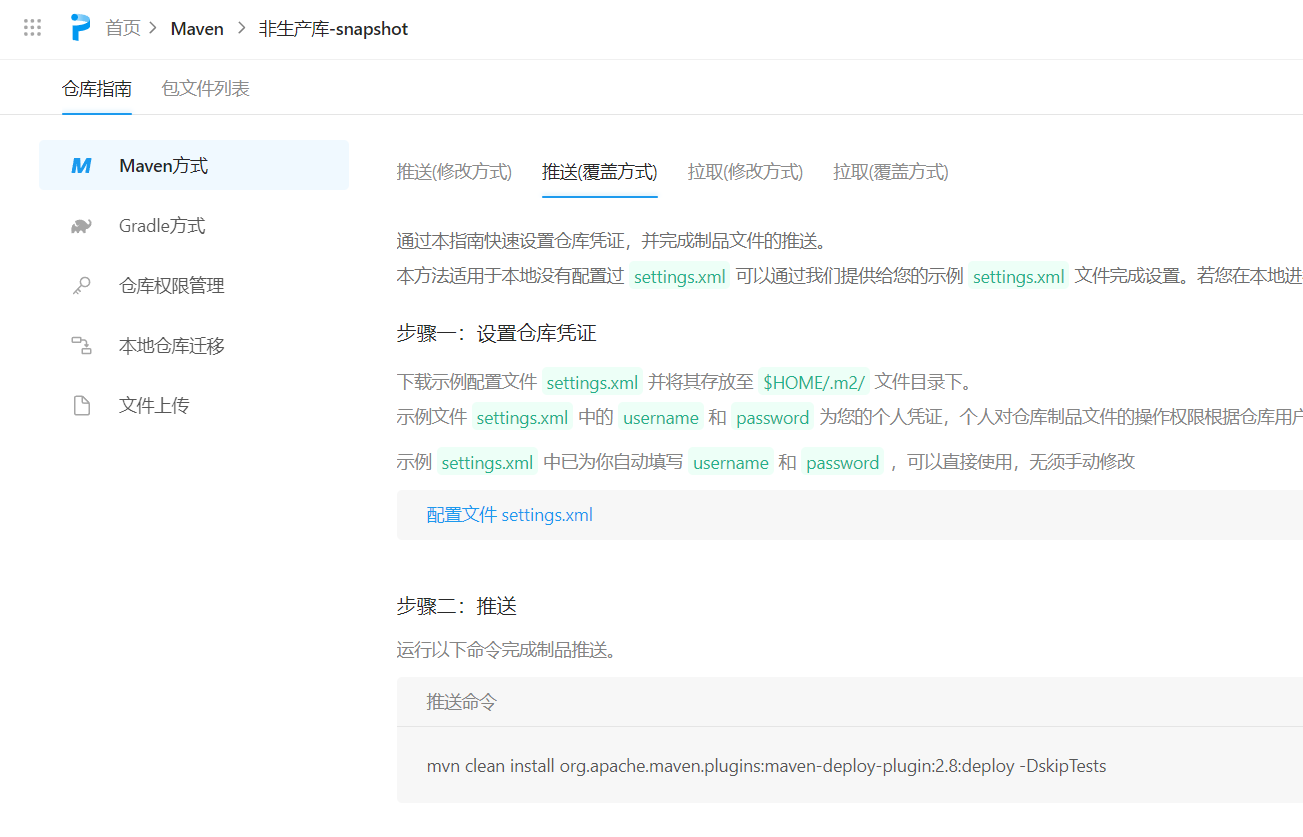Switch to the 仓库指南 tab

97,89
